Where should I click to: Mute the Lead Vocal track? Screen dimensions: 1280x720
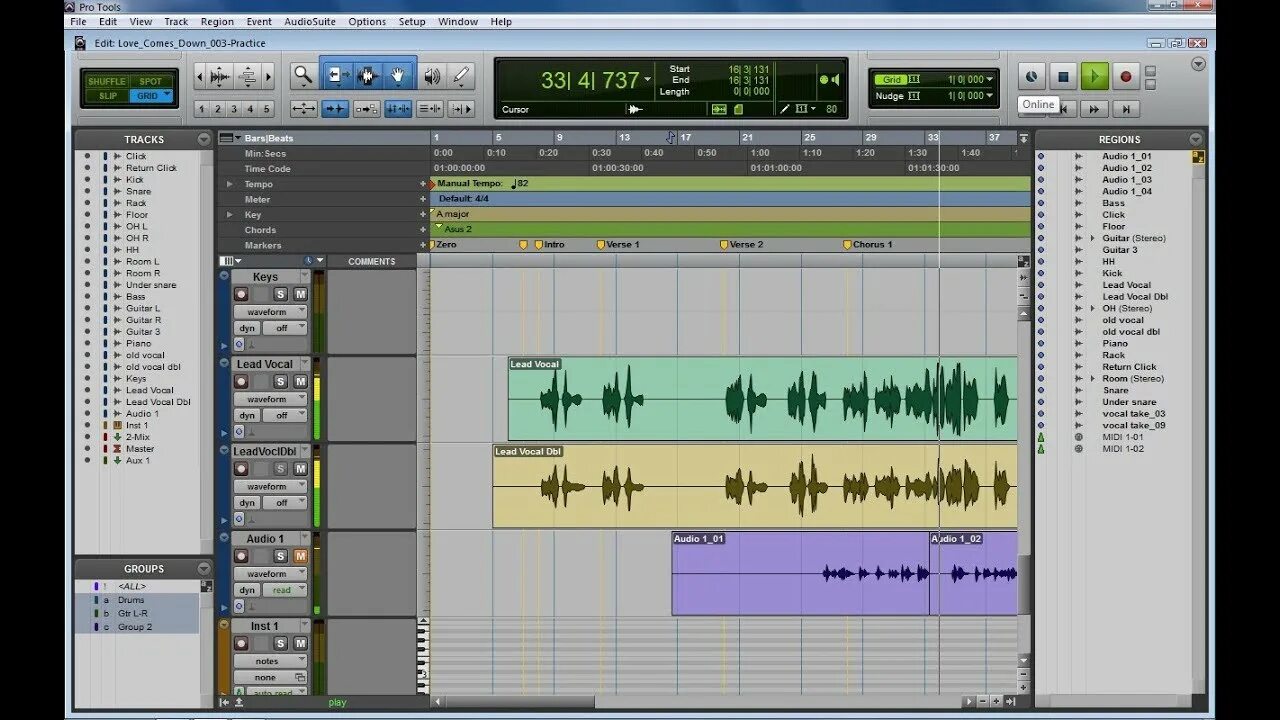coord(300,381)
